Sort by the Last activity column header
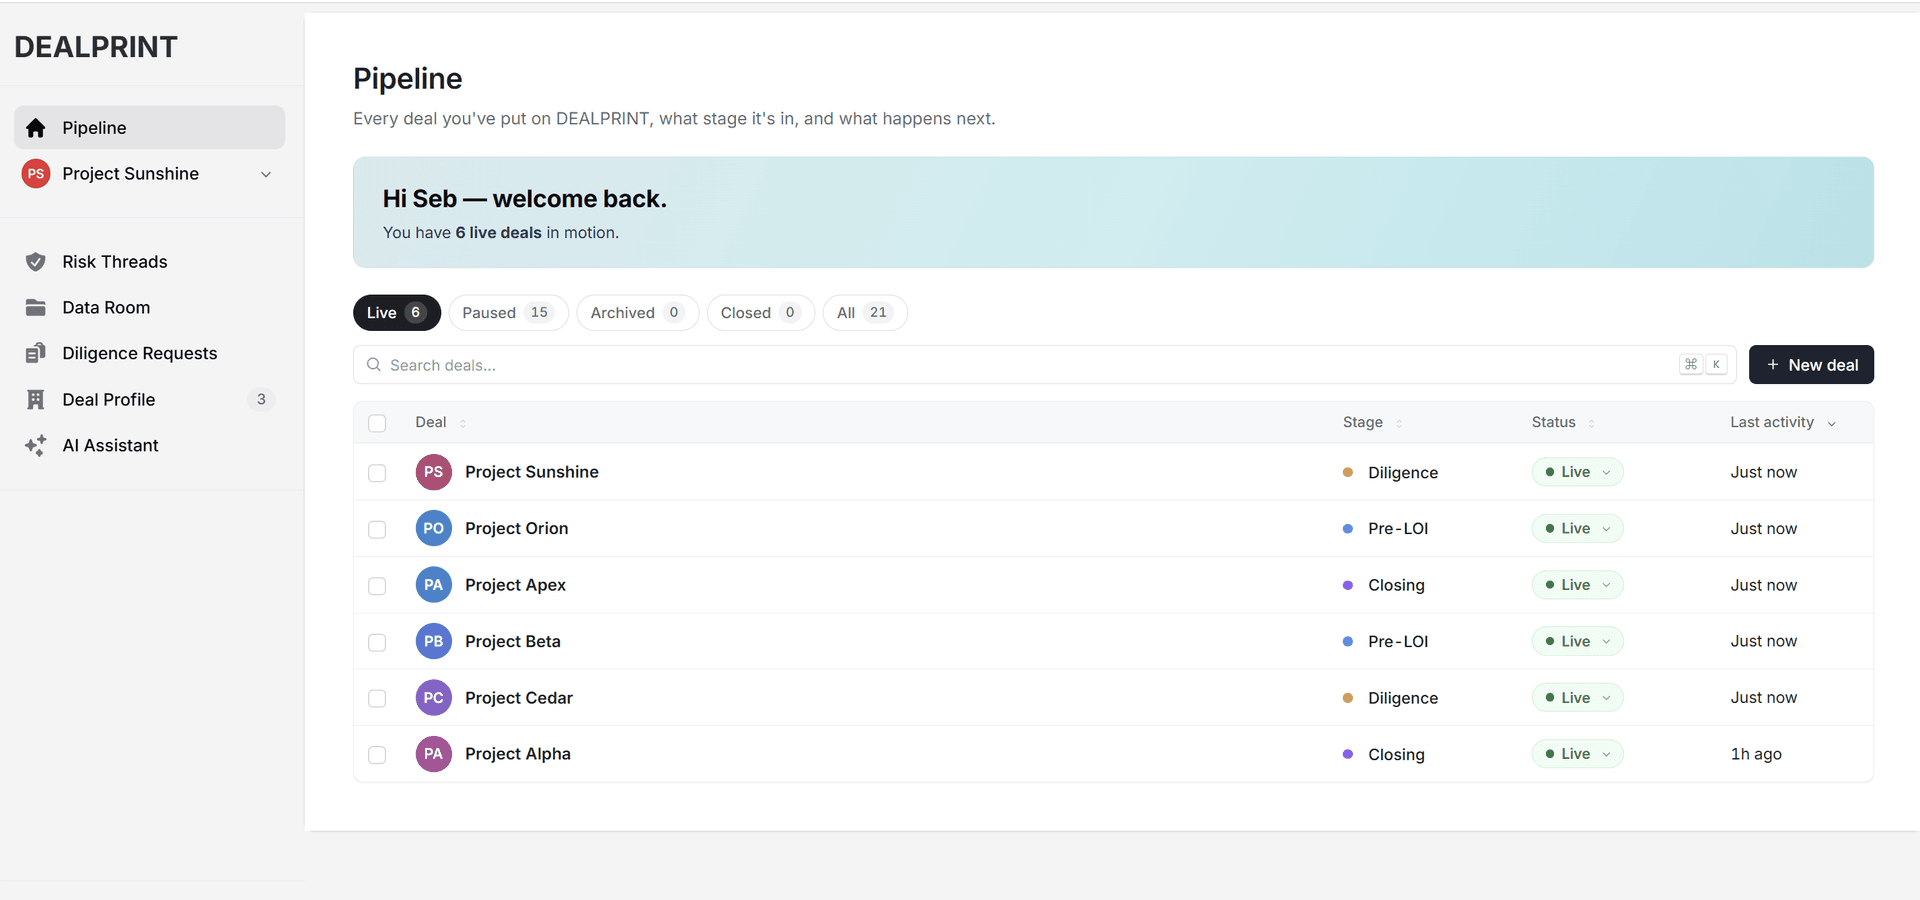Screen dimensions: 1920x900 pos(1783,422)
